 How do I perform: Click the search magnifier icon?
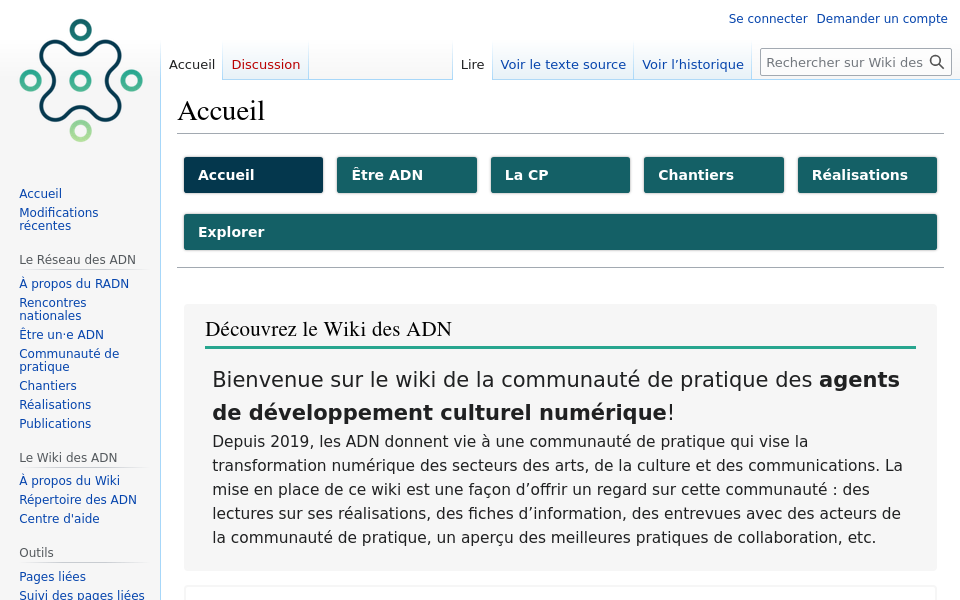(x=937, y=61)
